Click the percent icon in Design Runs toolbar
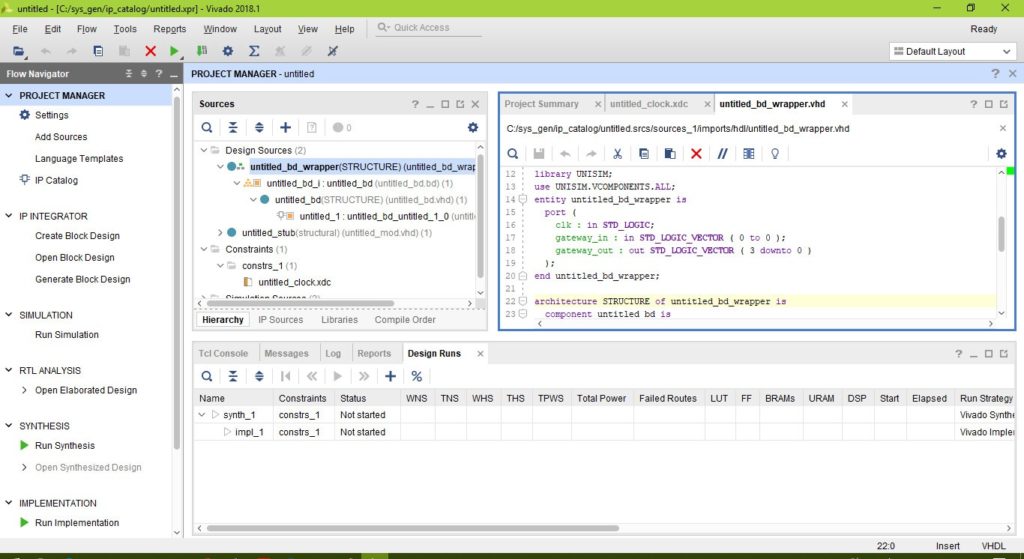 pyautogui.click(x=417, y=376)
